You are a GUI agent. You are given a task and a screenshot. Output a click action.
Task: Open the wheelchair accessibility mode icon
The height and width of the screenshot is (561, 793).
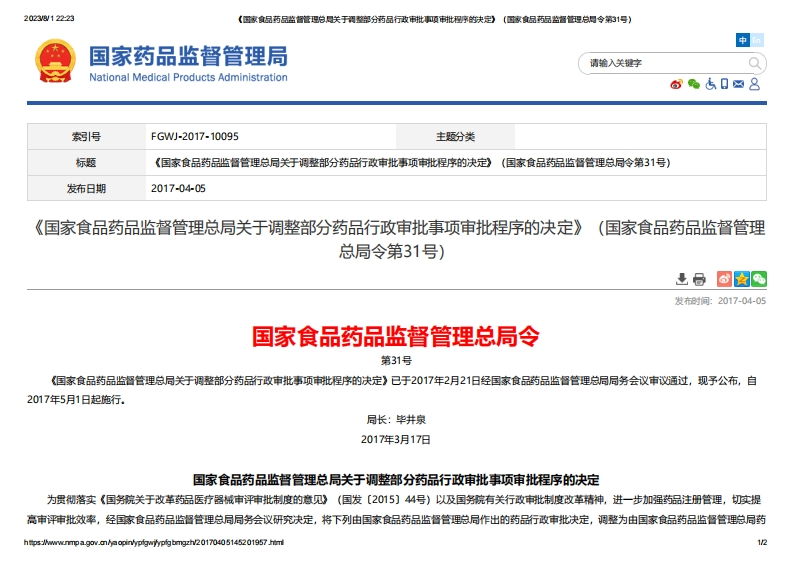click(x=710, y=84)
